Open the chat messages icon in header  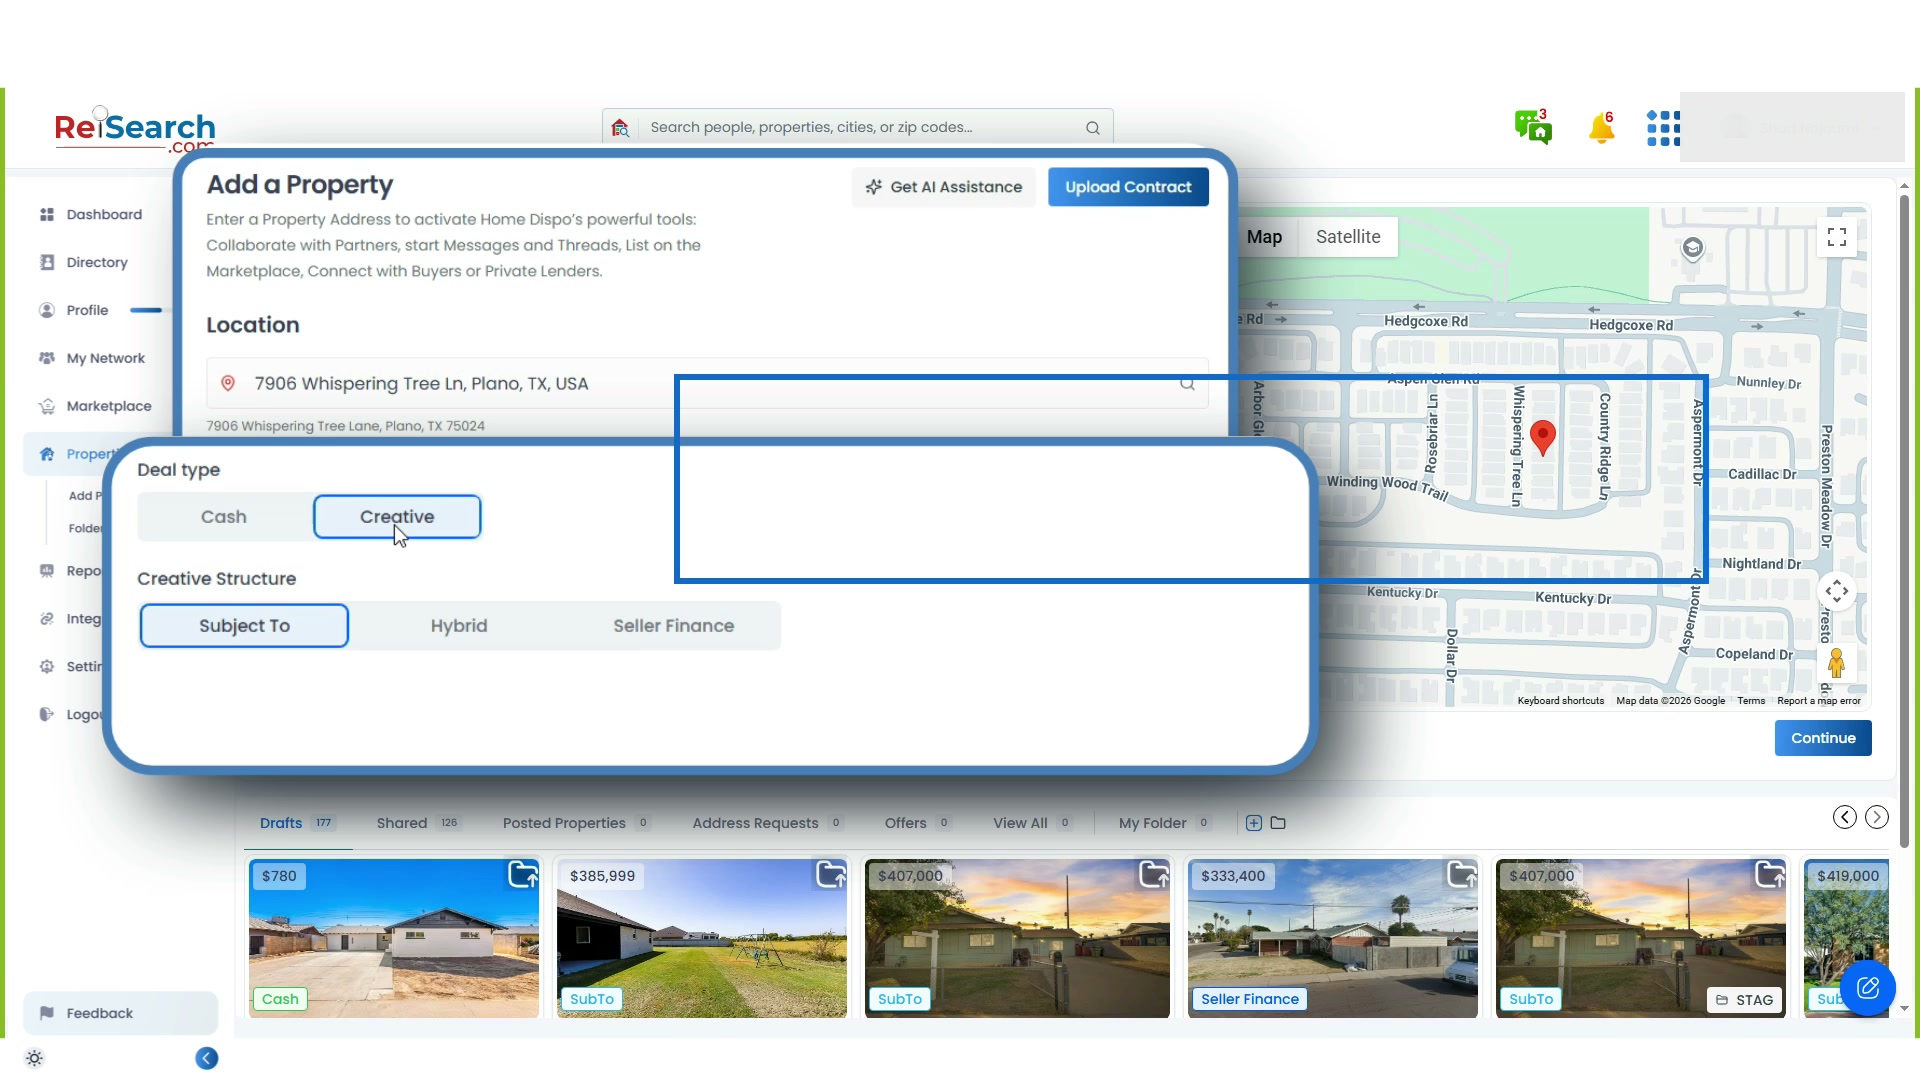point(1533,127)
